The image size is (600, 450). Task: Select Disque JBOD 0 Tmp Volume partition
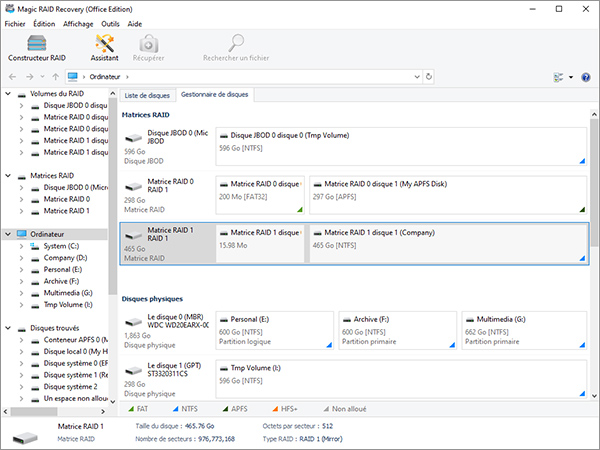[x=401, y=147]
